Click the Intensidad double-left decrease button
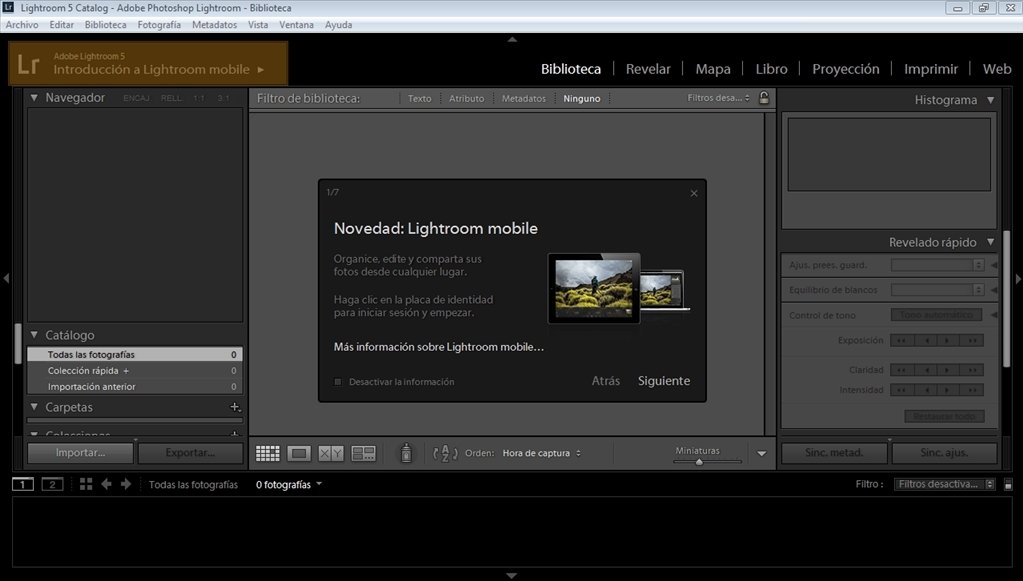The height and width of the screenshot is (581, 1023). [901, 390]
